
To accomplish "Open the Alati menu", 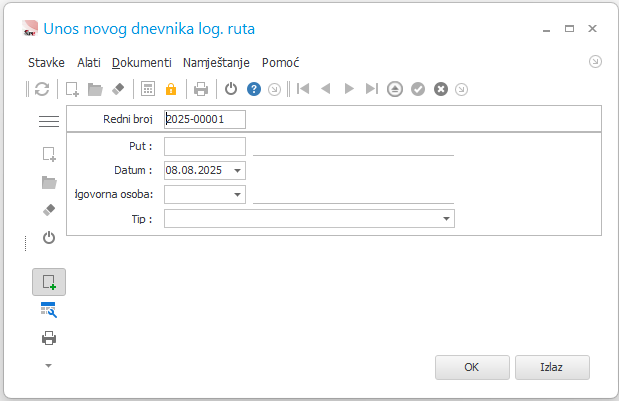I will [89, 63].
